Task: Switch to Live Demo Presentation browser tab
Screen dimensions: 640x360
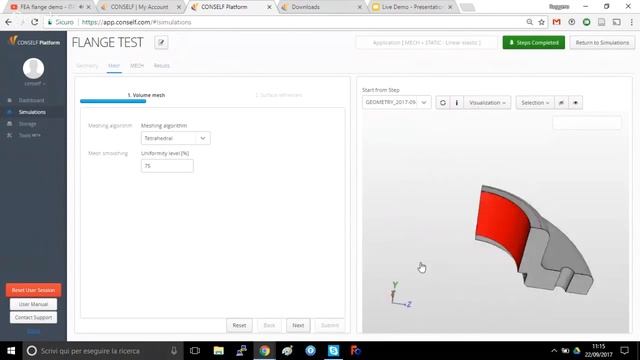Action: point(412,7)
